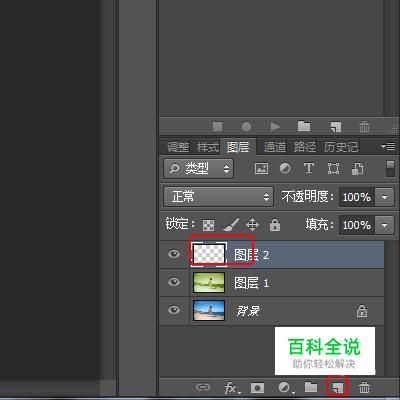
Task: Select the 图层 2 layer name
Action: pyautogui.click(x=251, y=255)
